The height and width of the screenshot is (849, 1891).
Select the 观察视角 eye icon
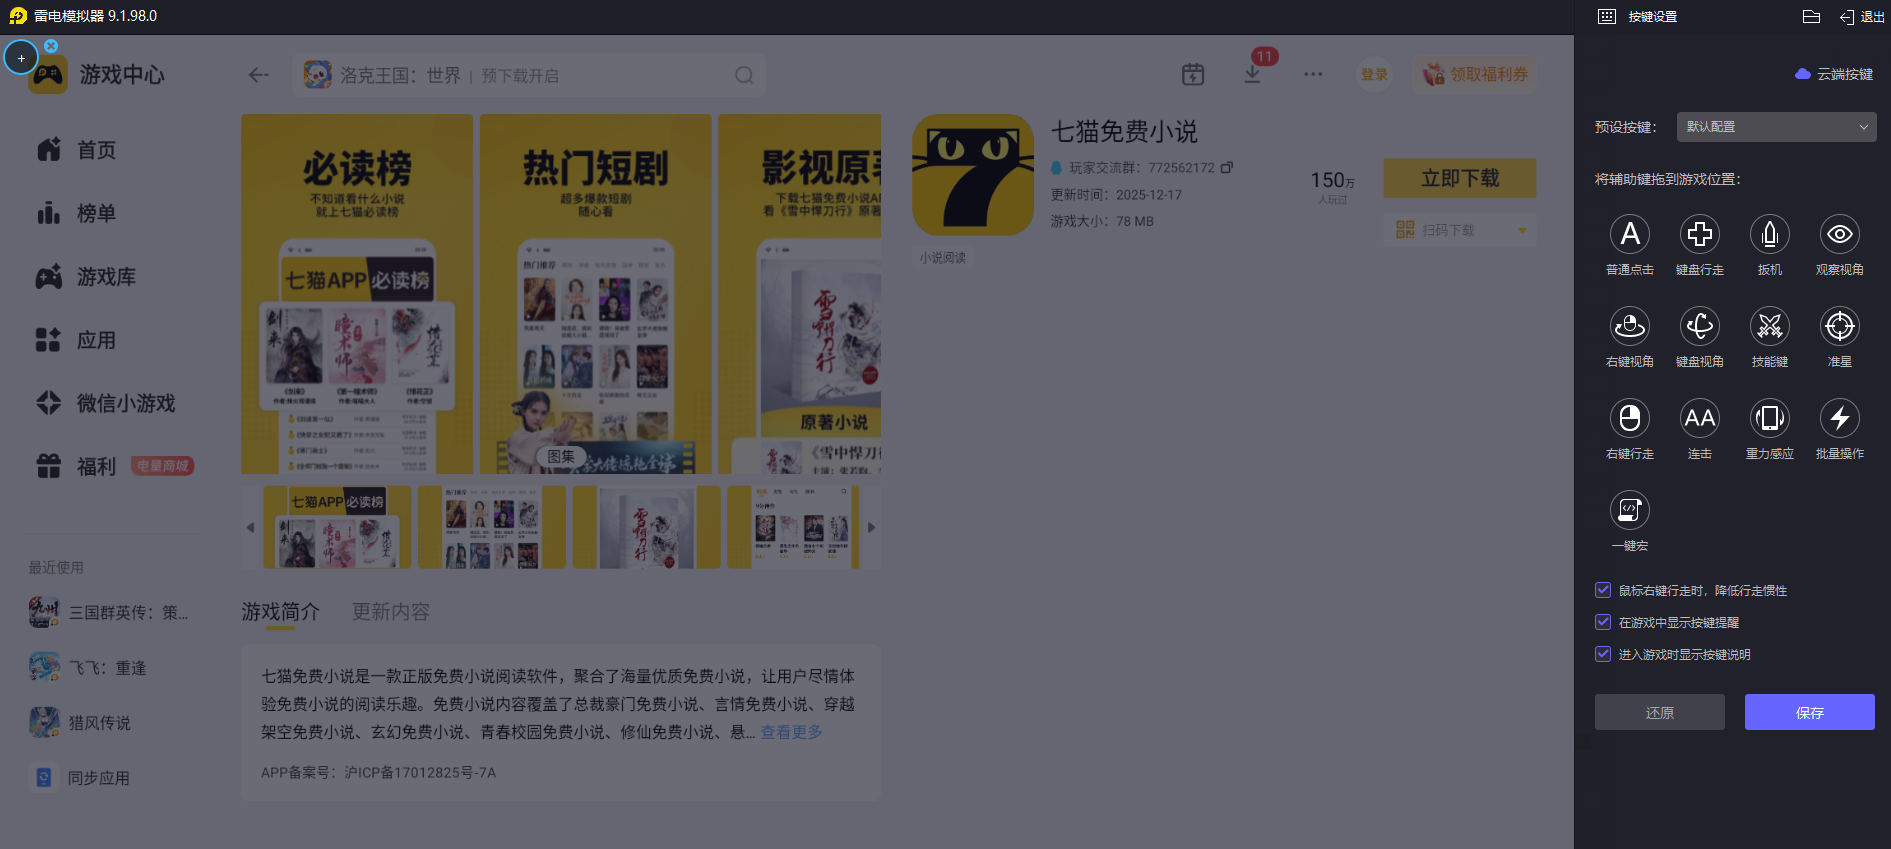click(x=1839, y=235)
